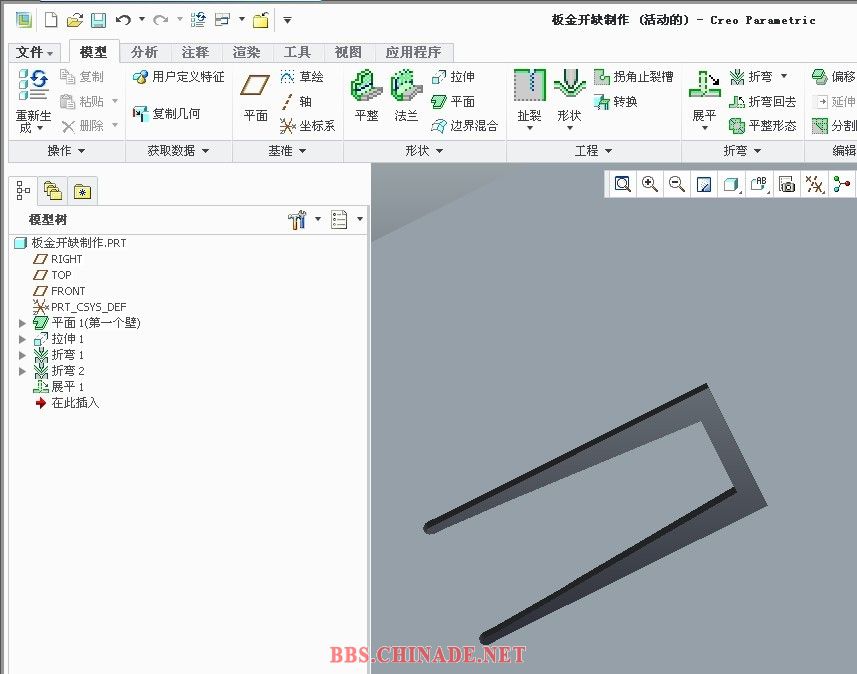Switch to the 注释 (Annotate) tab
Image resolution: width=857 pixels, height=674 pixels.
[x=195, y=52]
